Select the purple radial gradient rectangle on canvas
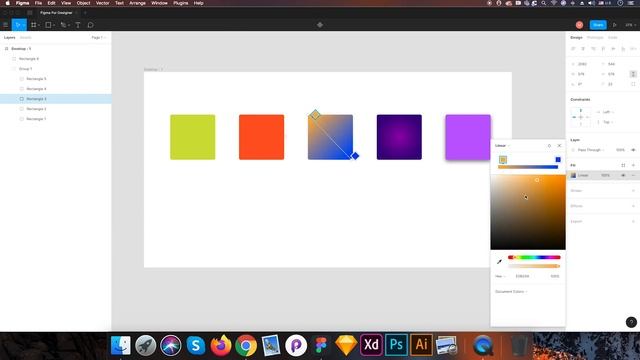Screen dimensions: 640x360 pos(399,137)
